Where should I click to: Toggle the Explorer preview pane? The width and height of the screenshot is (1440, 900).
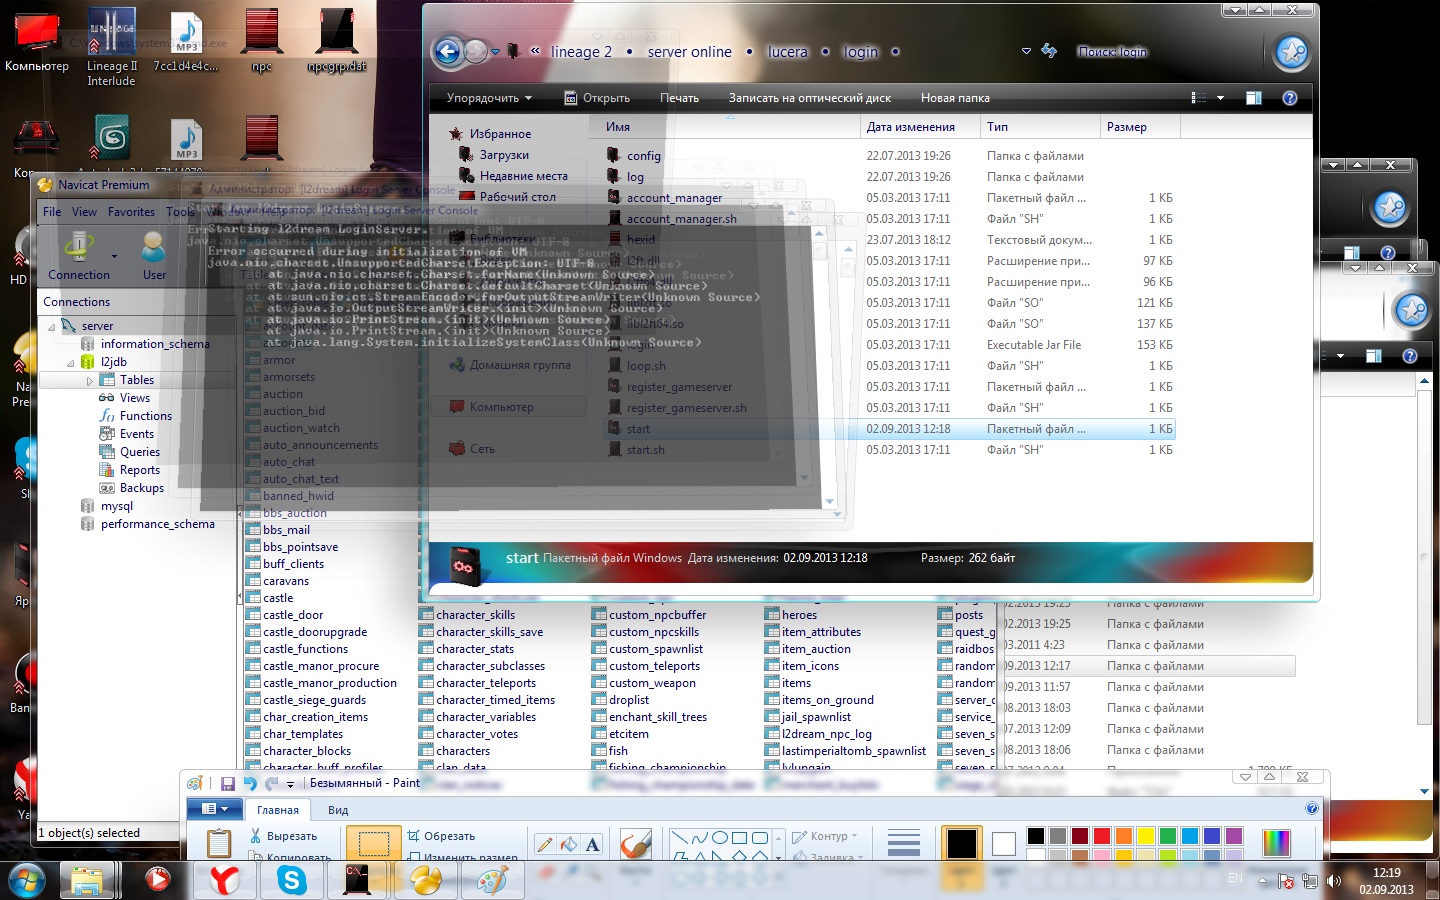pos(1253,98)
